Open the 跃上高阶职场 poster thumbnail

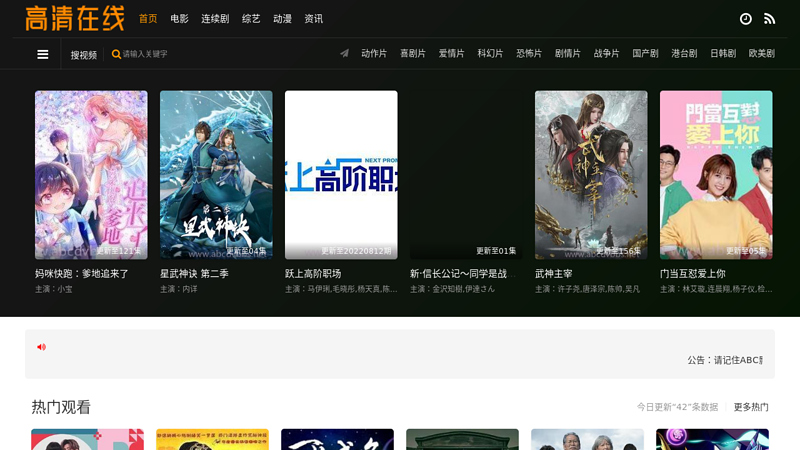pos(341,175)
